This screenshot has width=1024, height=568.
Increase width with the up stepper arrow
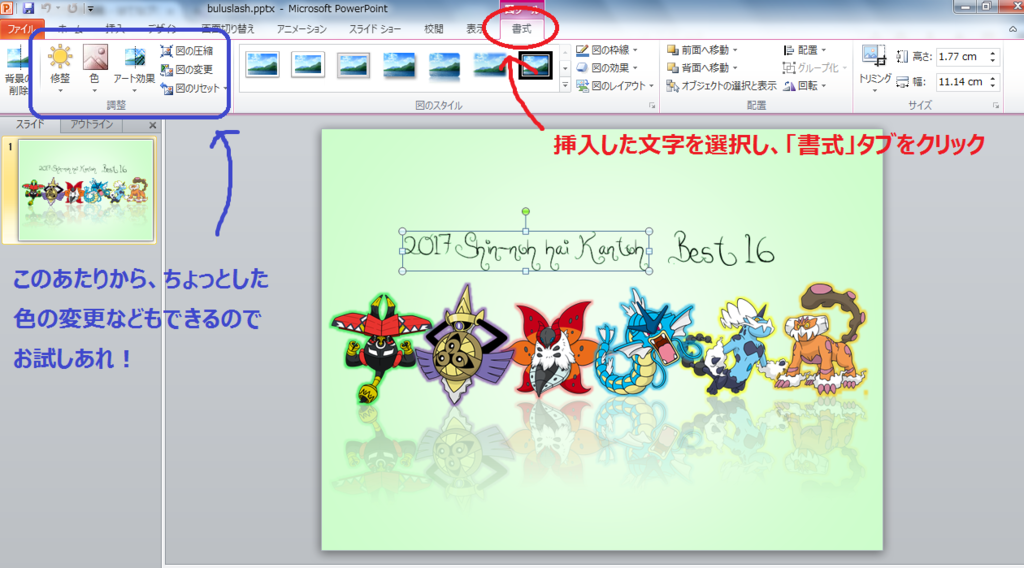point(993,78)
